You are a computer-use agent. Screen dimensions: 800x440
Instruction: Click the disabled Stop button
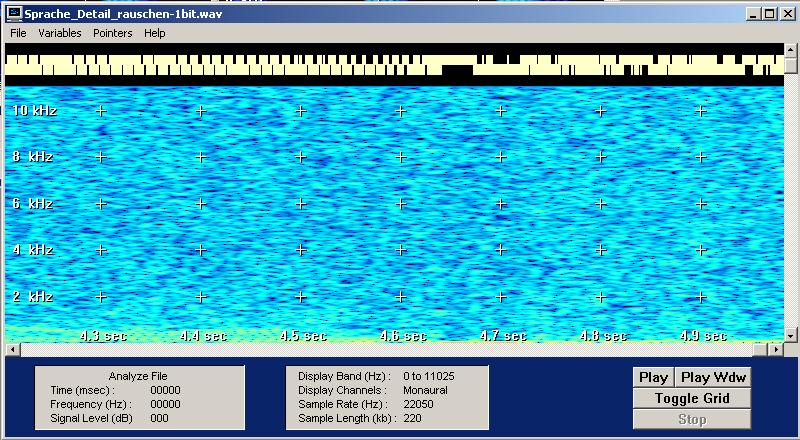coord(692,420)
